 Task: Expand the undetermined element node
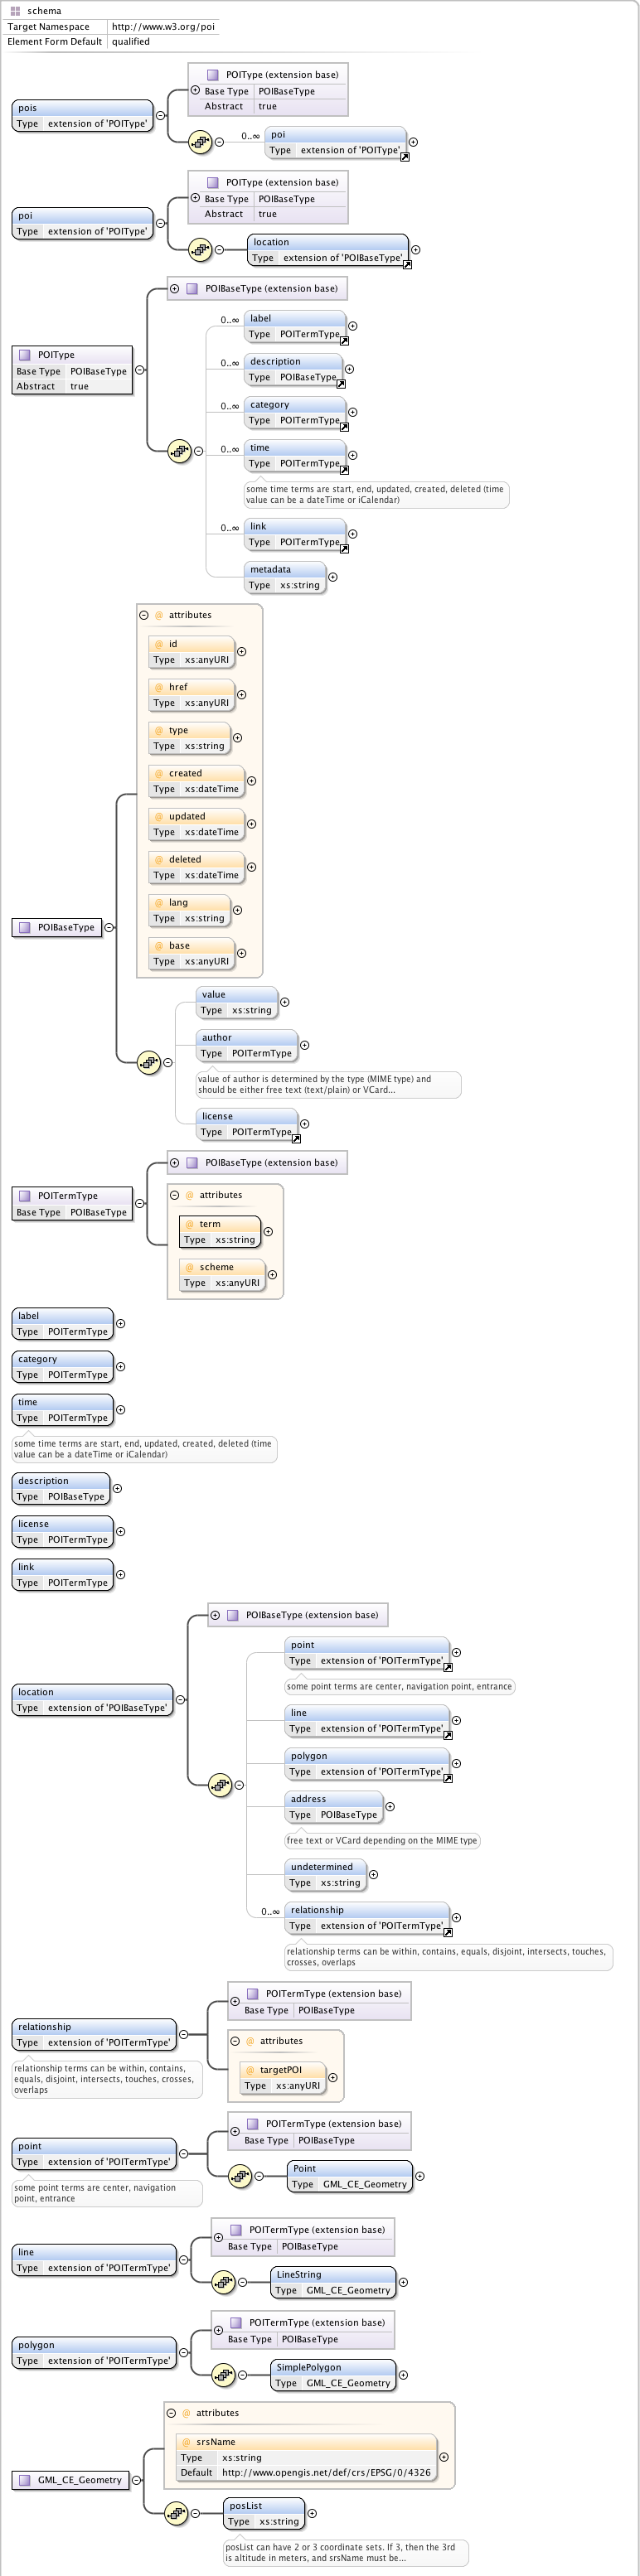[x=373, y=1874]
